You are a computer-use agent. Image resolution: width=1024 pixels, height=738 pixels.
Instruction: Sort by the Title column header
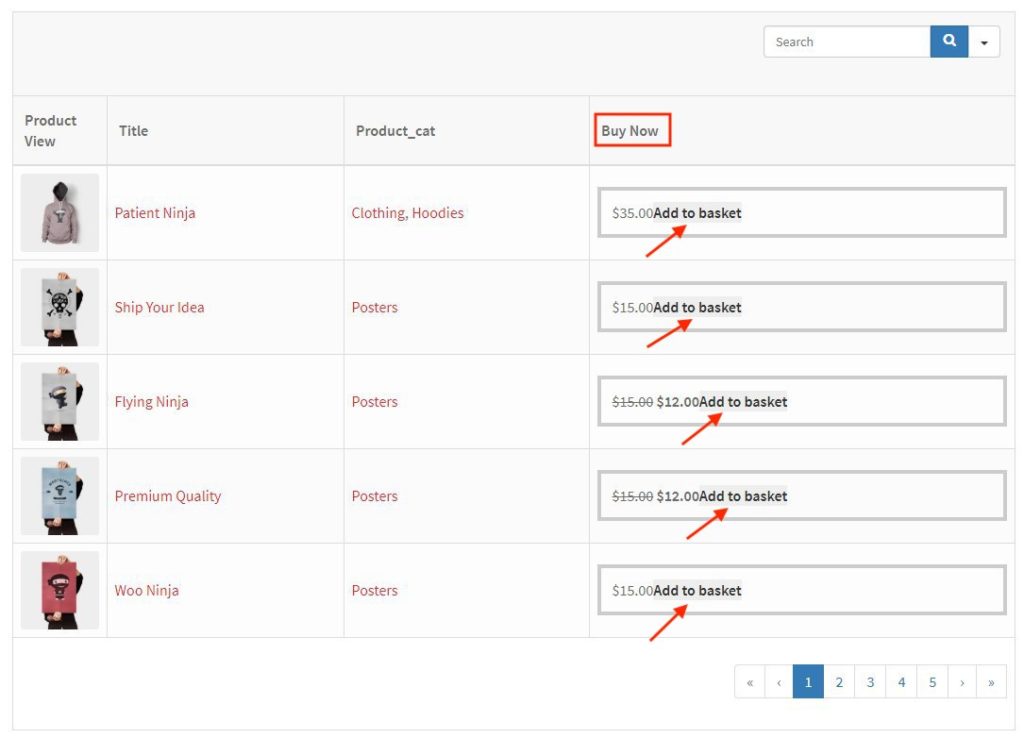point(133,130)
